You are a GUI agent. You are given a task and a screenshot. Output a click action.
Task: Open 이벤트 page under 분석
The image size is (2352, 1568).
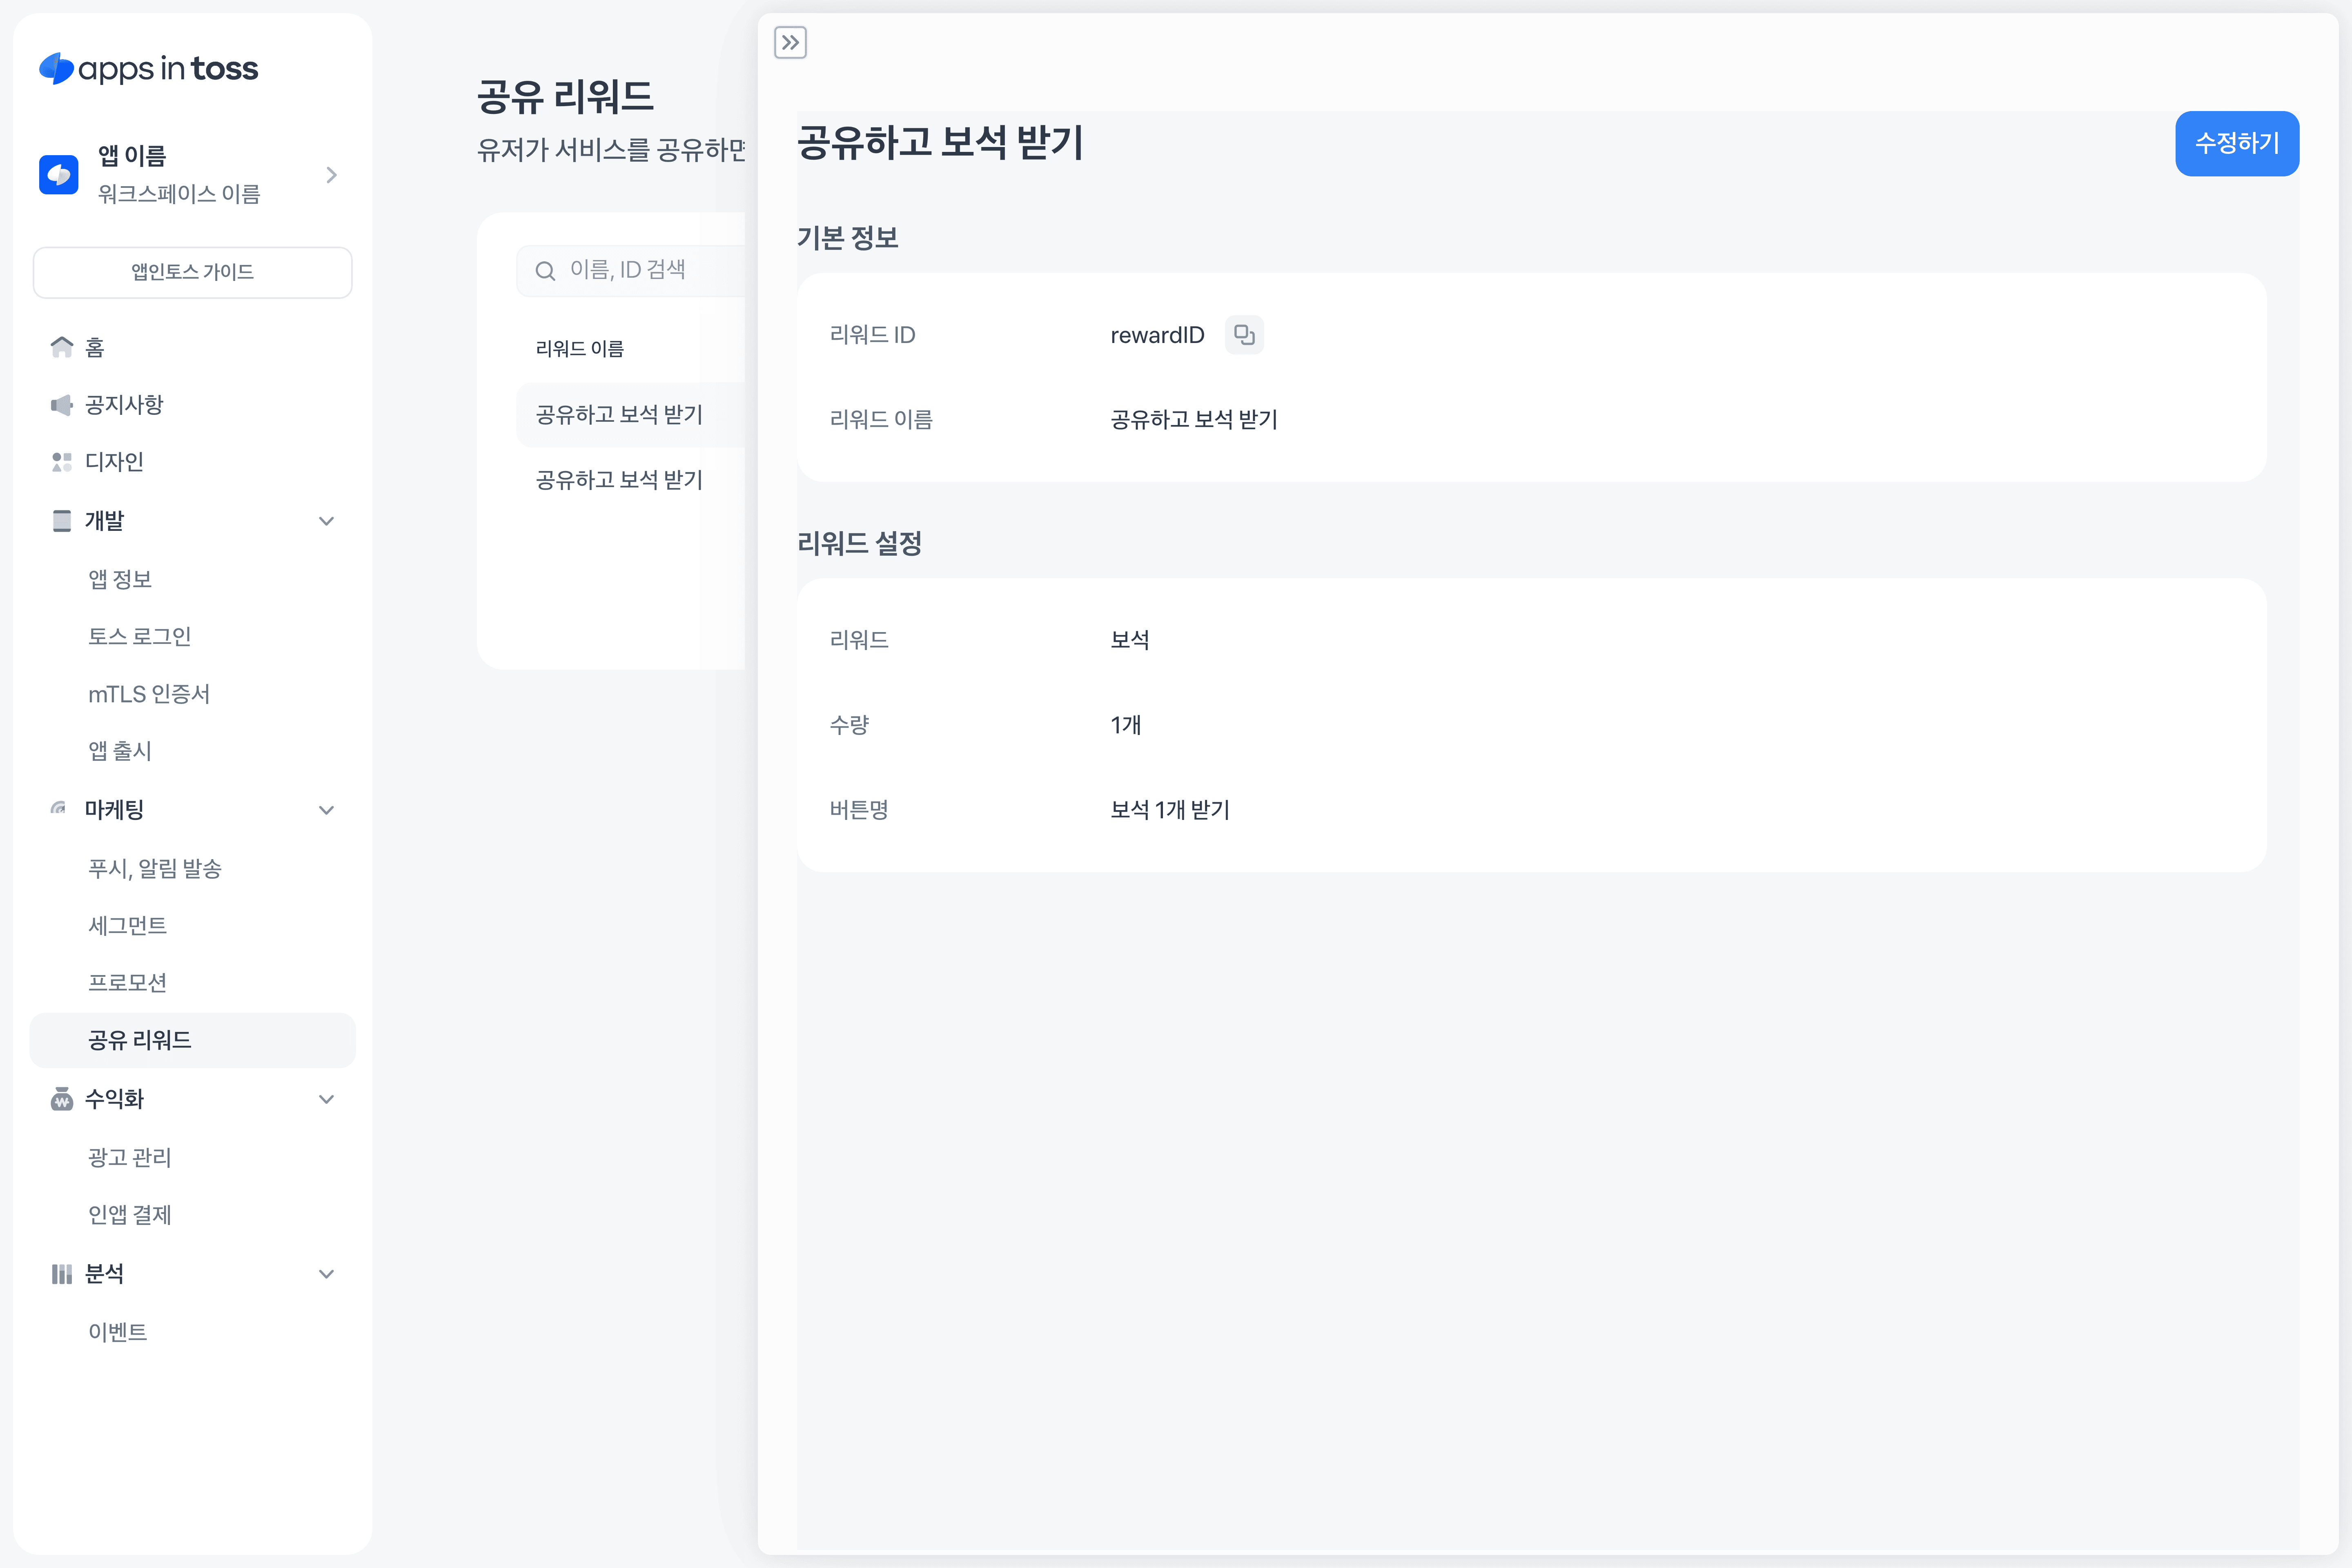click(192, 1332)
